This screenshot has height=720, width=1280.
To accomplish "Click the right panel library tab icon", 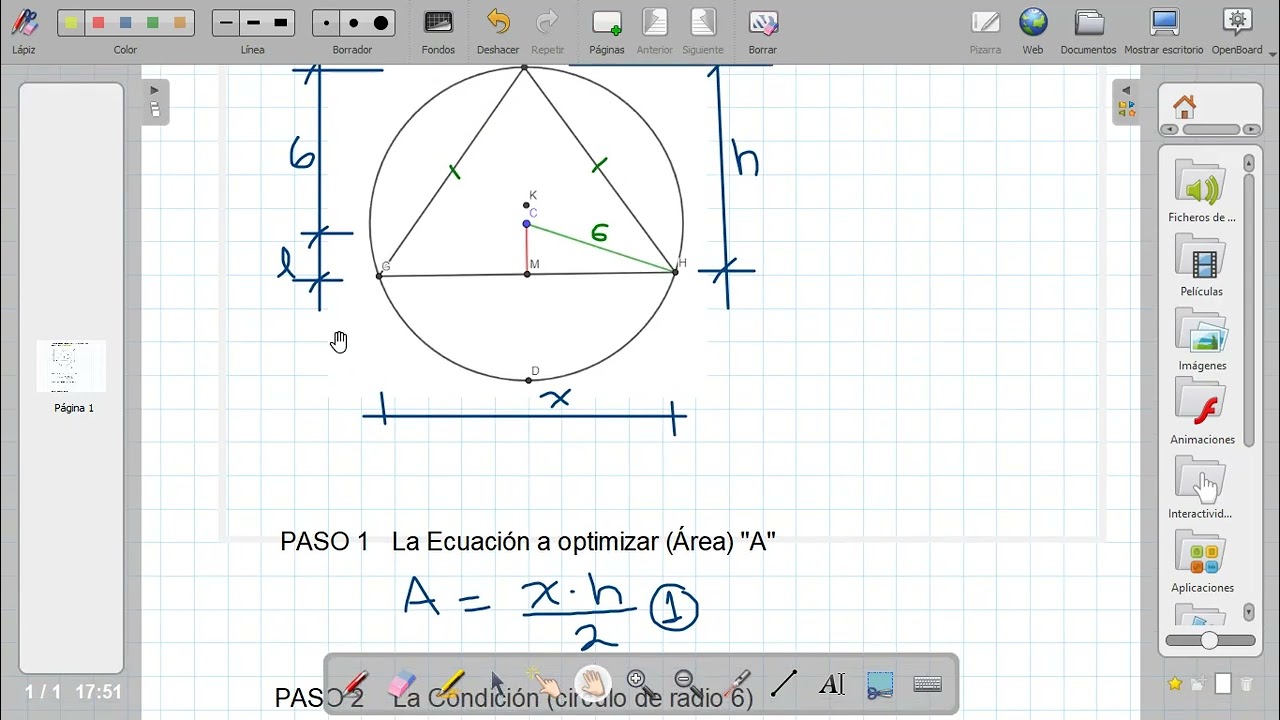I will coord(1126,109).
